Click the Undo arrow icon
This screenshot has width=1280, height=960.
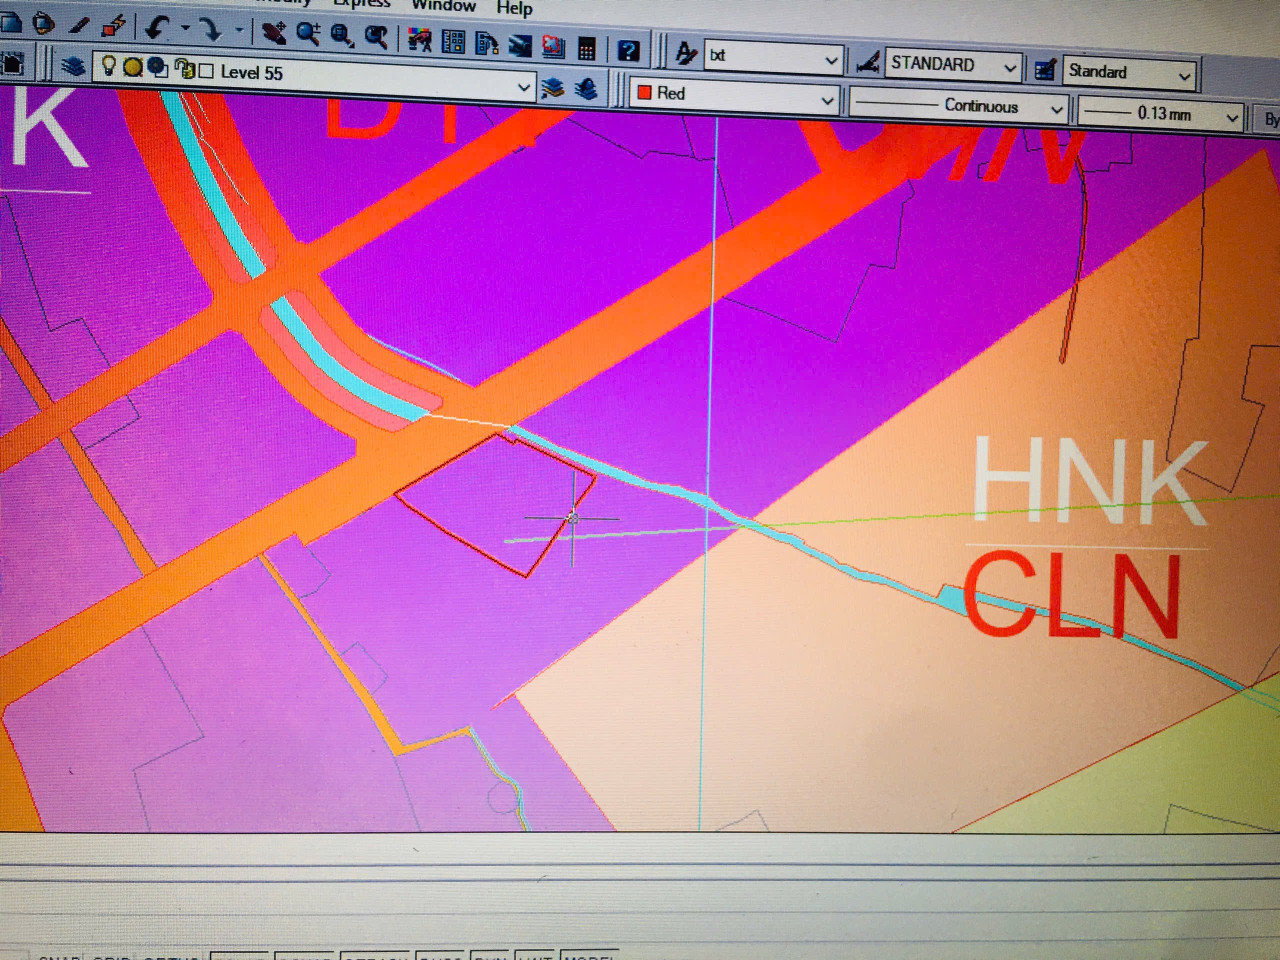coord(157,28)
